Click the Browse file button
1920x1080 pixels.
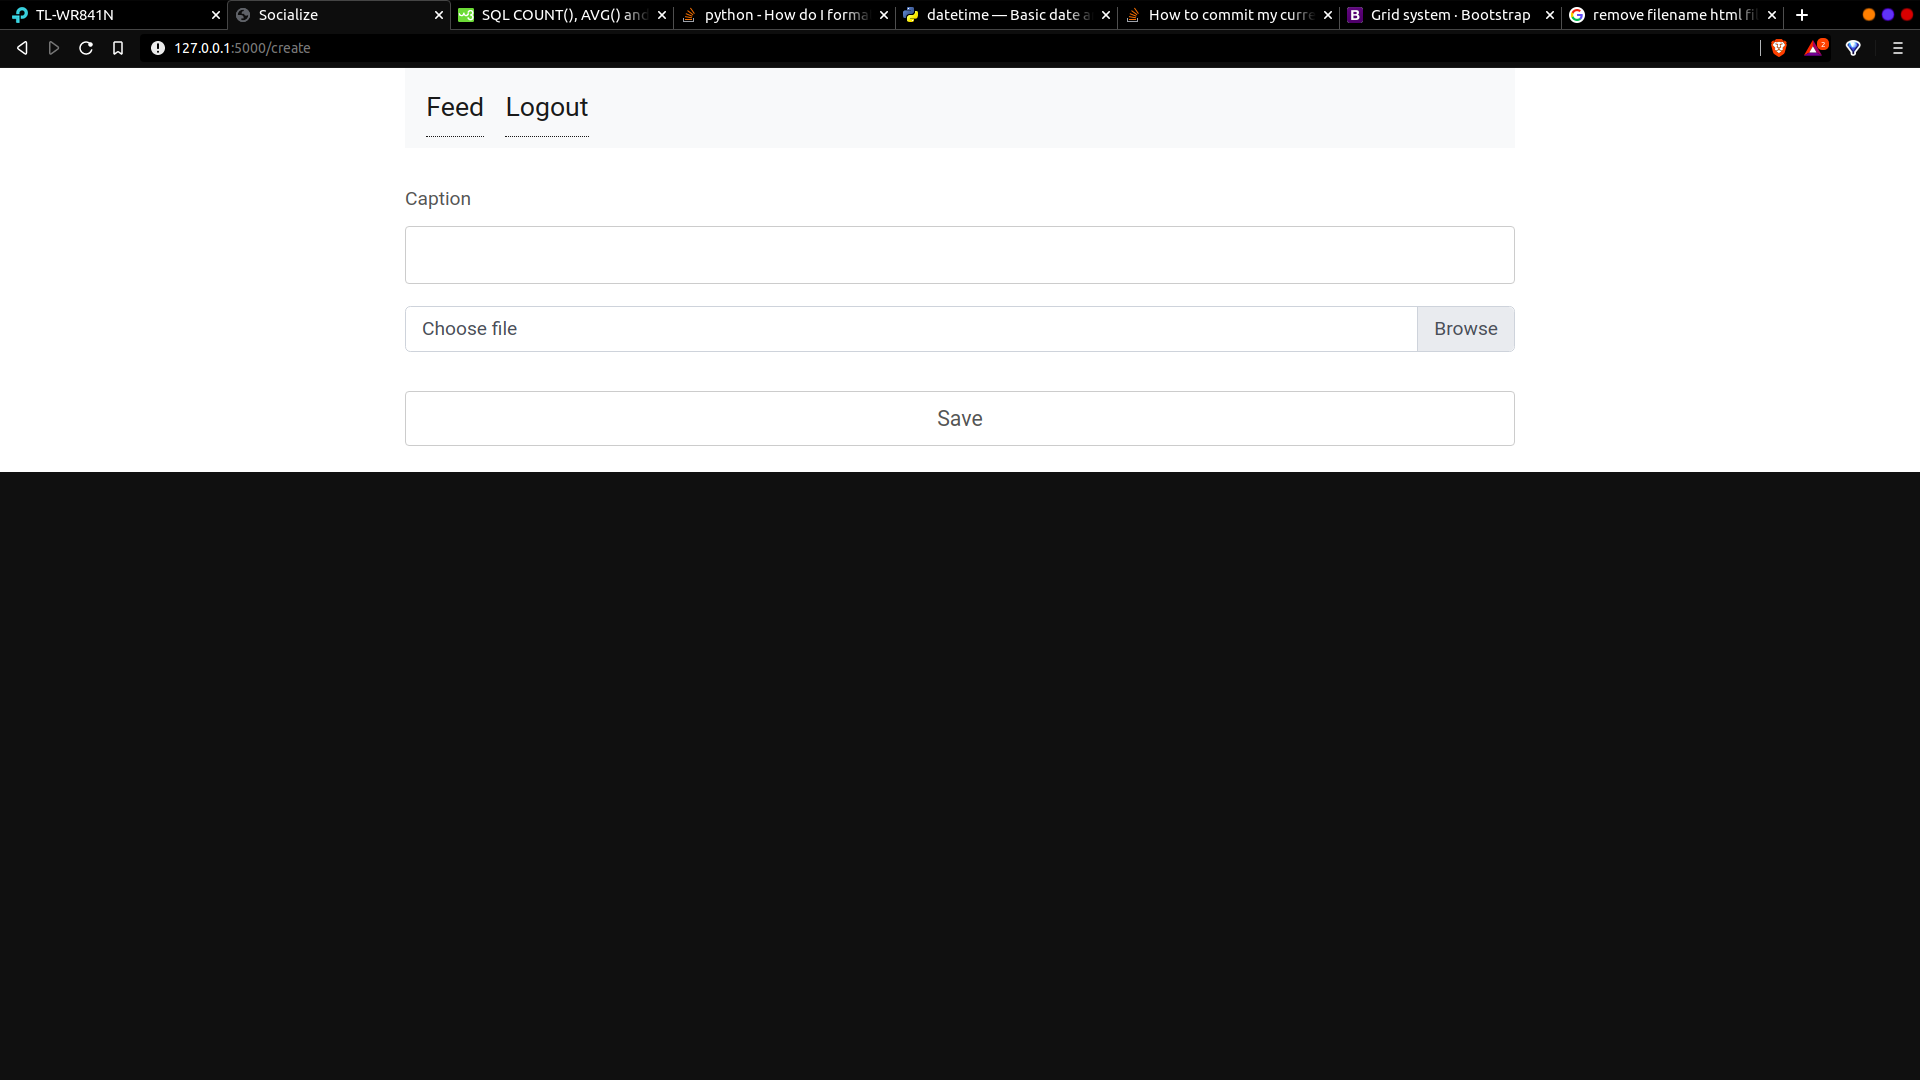tap(1465, 329)
